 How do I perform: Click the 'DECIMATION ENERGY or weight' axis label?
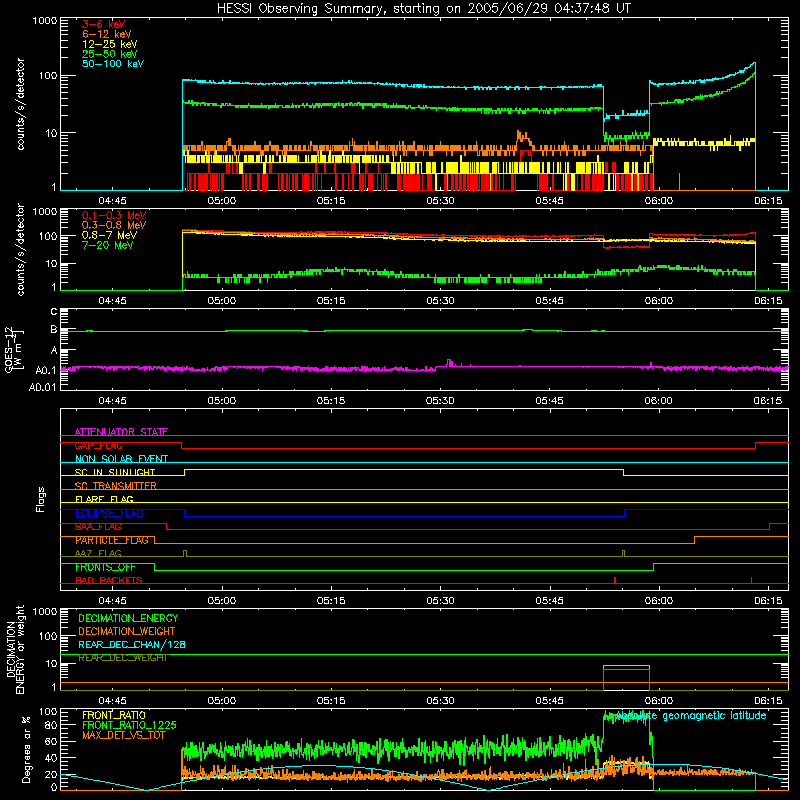click(15, 649)
